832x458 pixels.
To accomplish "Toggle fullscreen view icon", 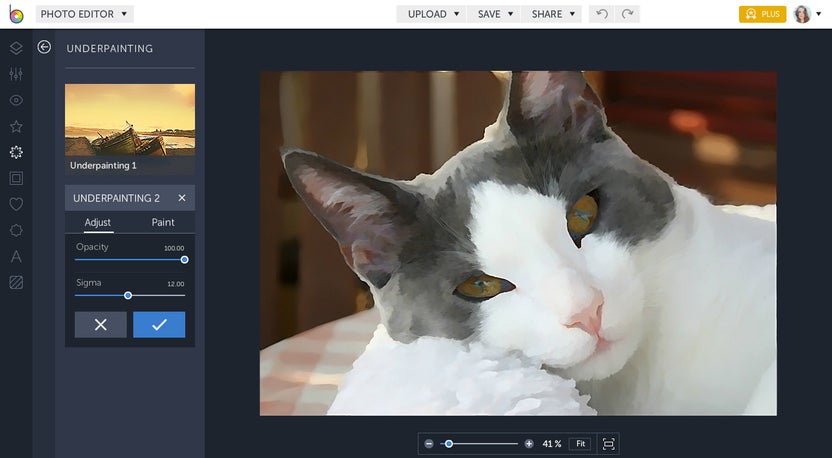I will coord(609,444).
